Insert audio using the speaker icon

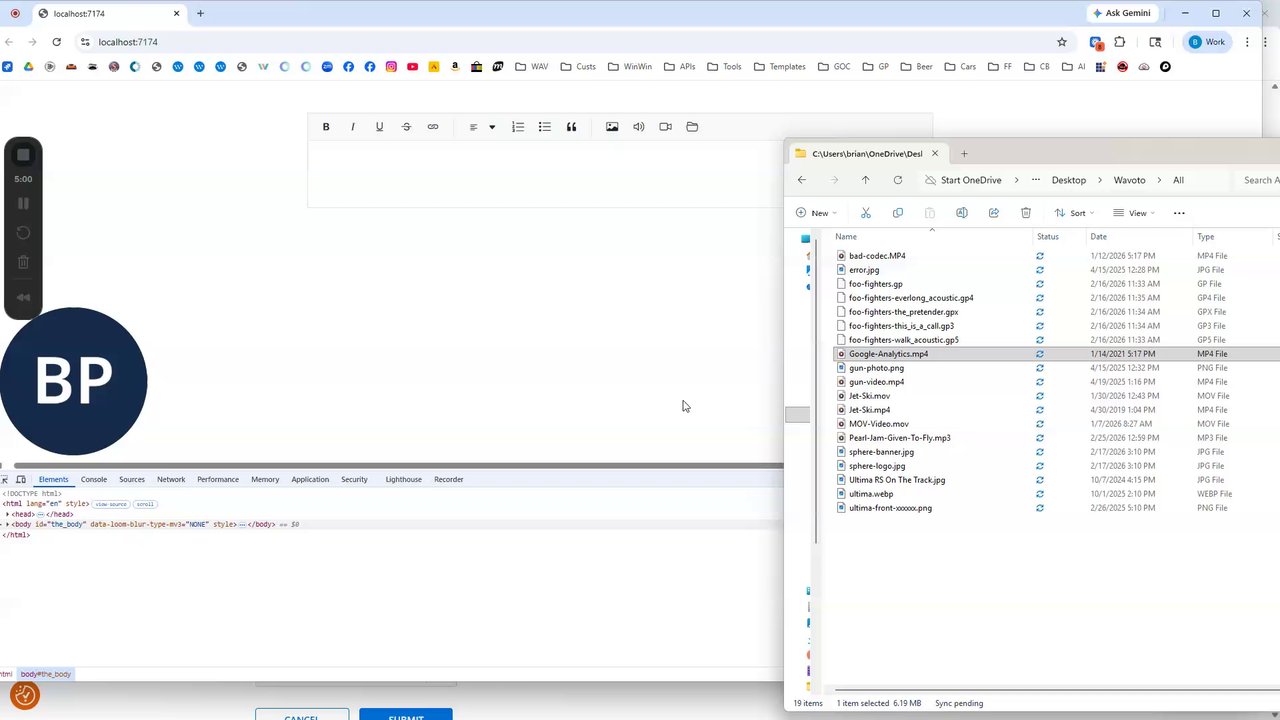pyautogui.click(x=639, y=127)
